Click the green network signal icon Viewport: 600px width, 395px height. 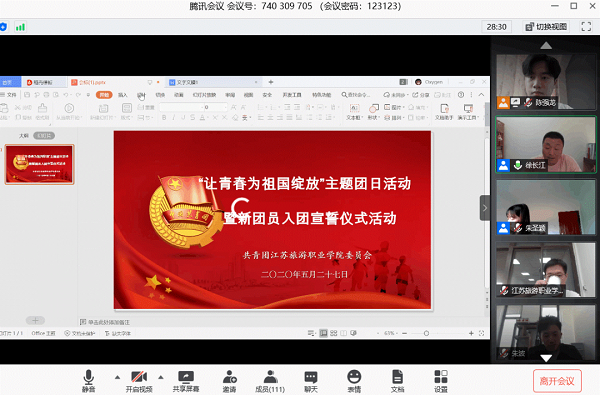point(20,27)
